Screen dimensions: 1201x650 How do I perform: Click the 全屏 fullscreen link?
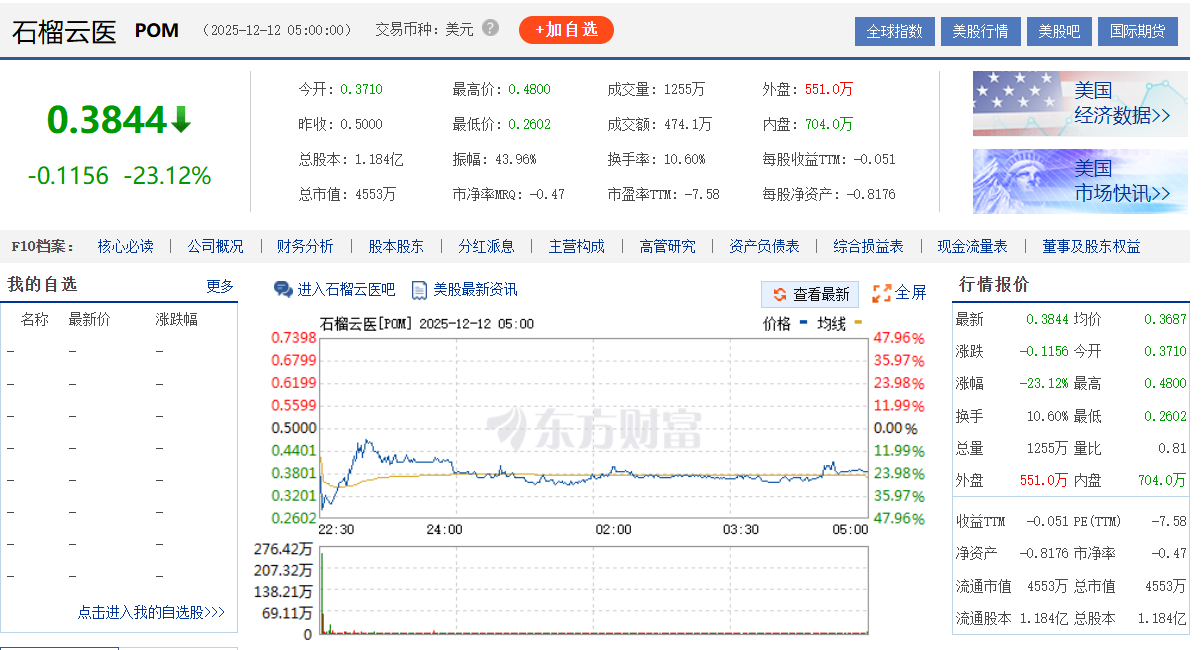(x=910, y=293)
